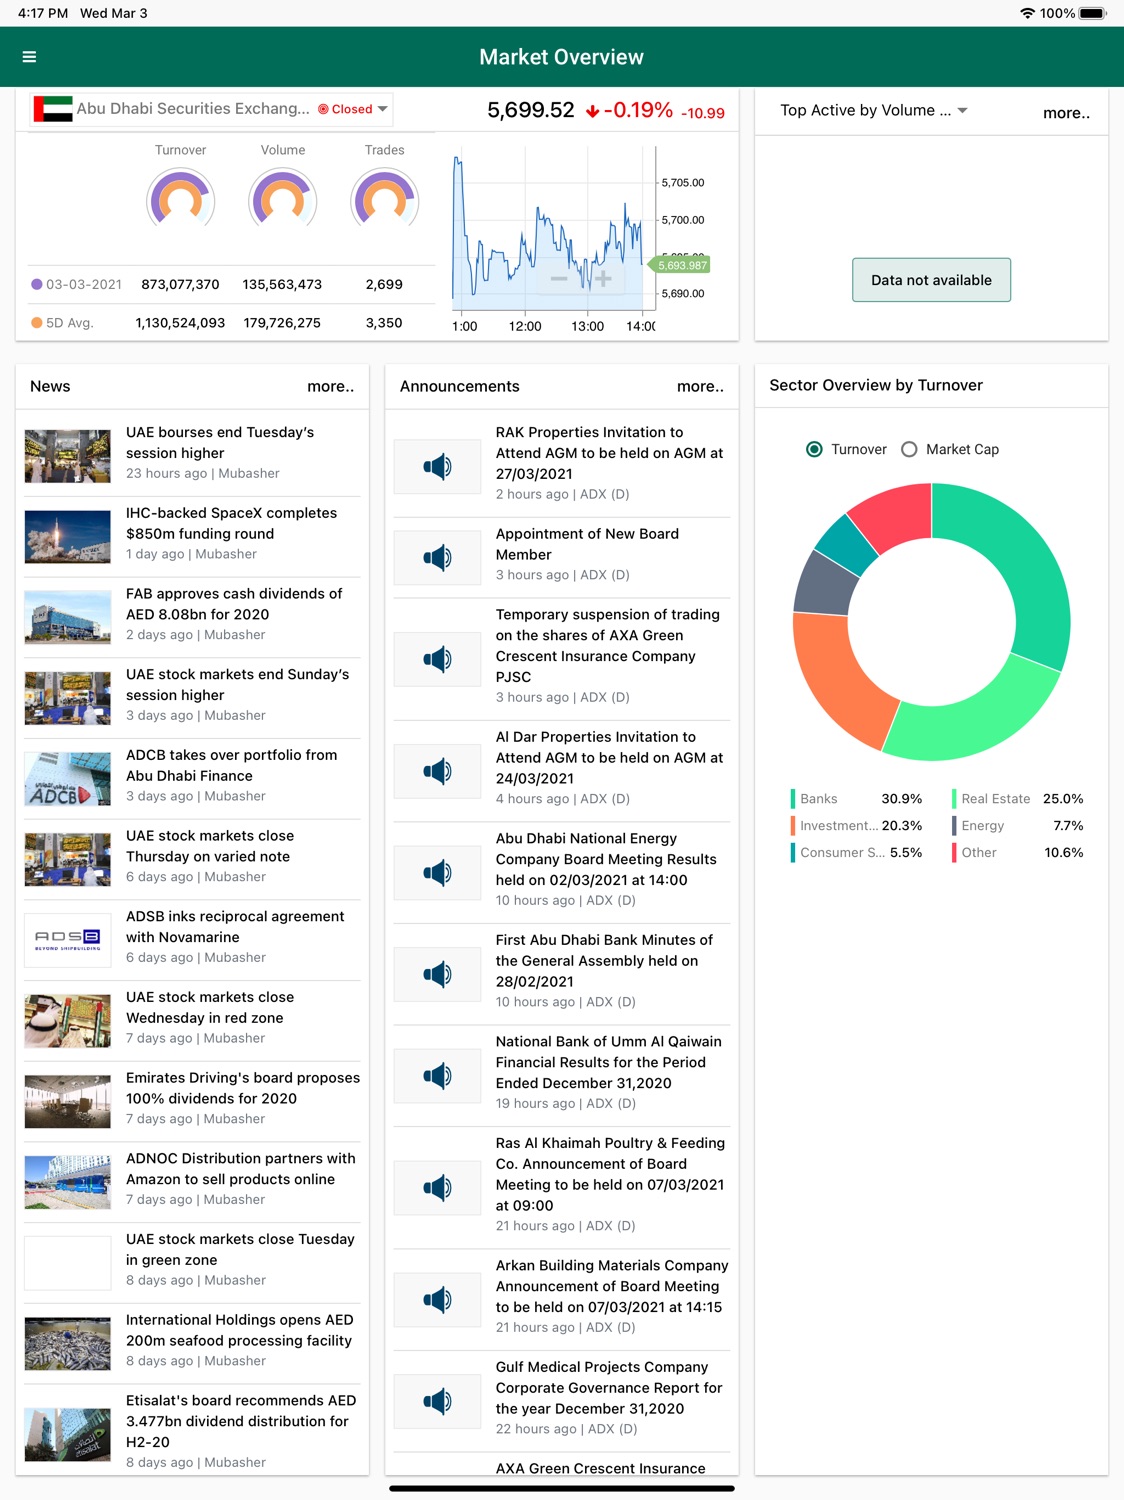Tap the Banks legend color swatch
Viewport: 1124px width, 1500px height.
793,799
